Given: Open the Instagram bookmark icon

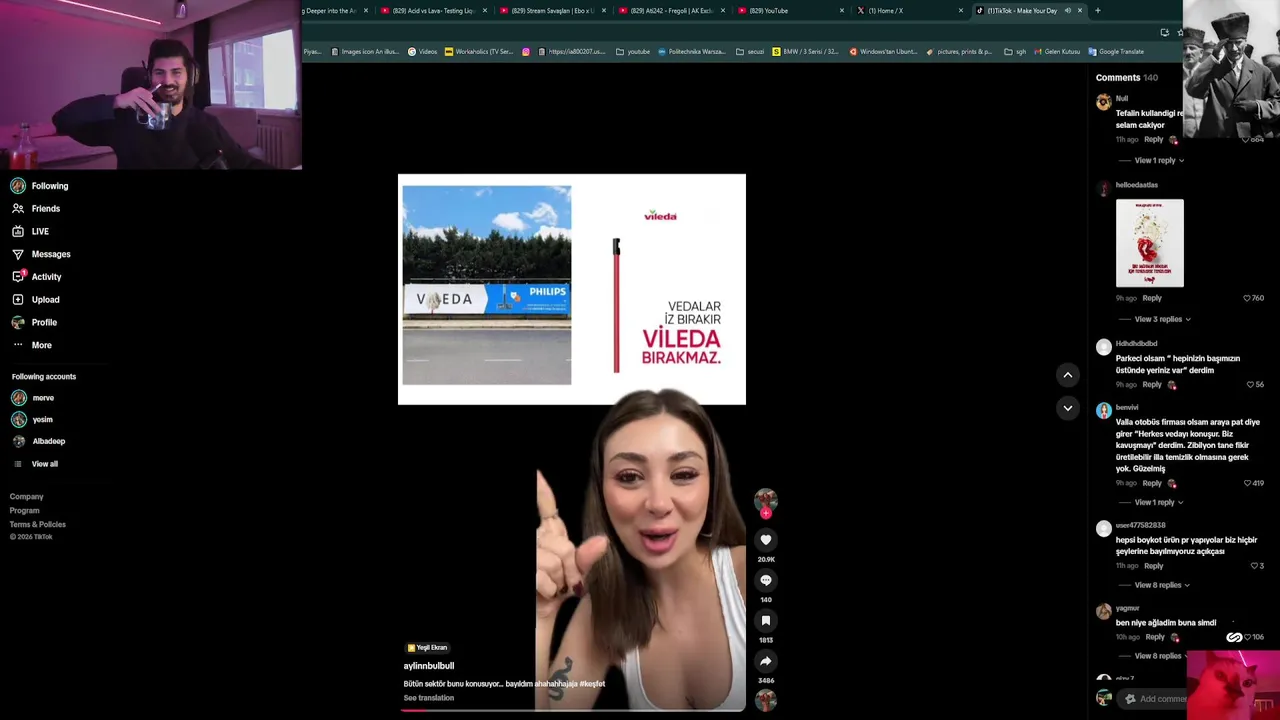Looking at the screenshot, I should pos(526,52).
